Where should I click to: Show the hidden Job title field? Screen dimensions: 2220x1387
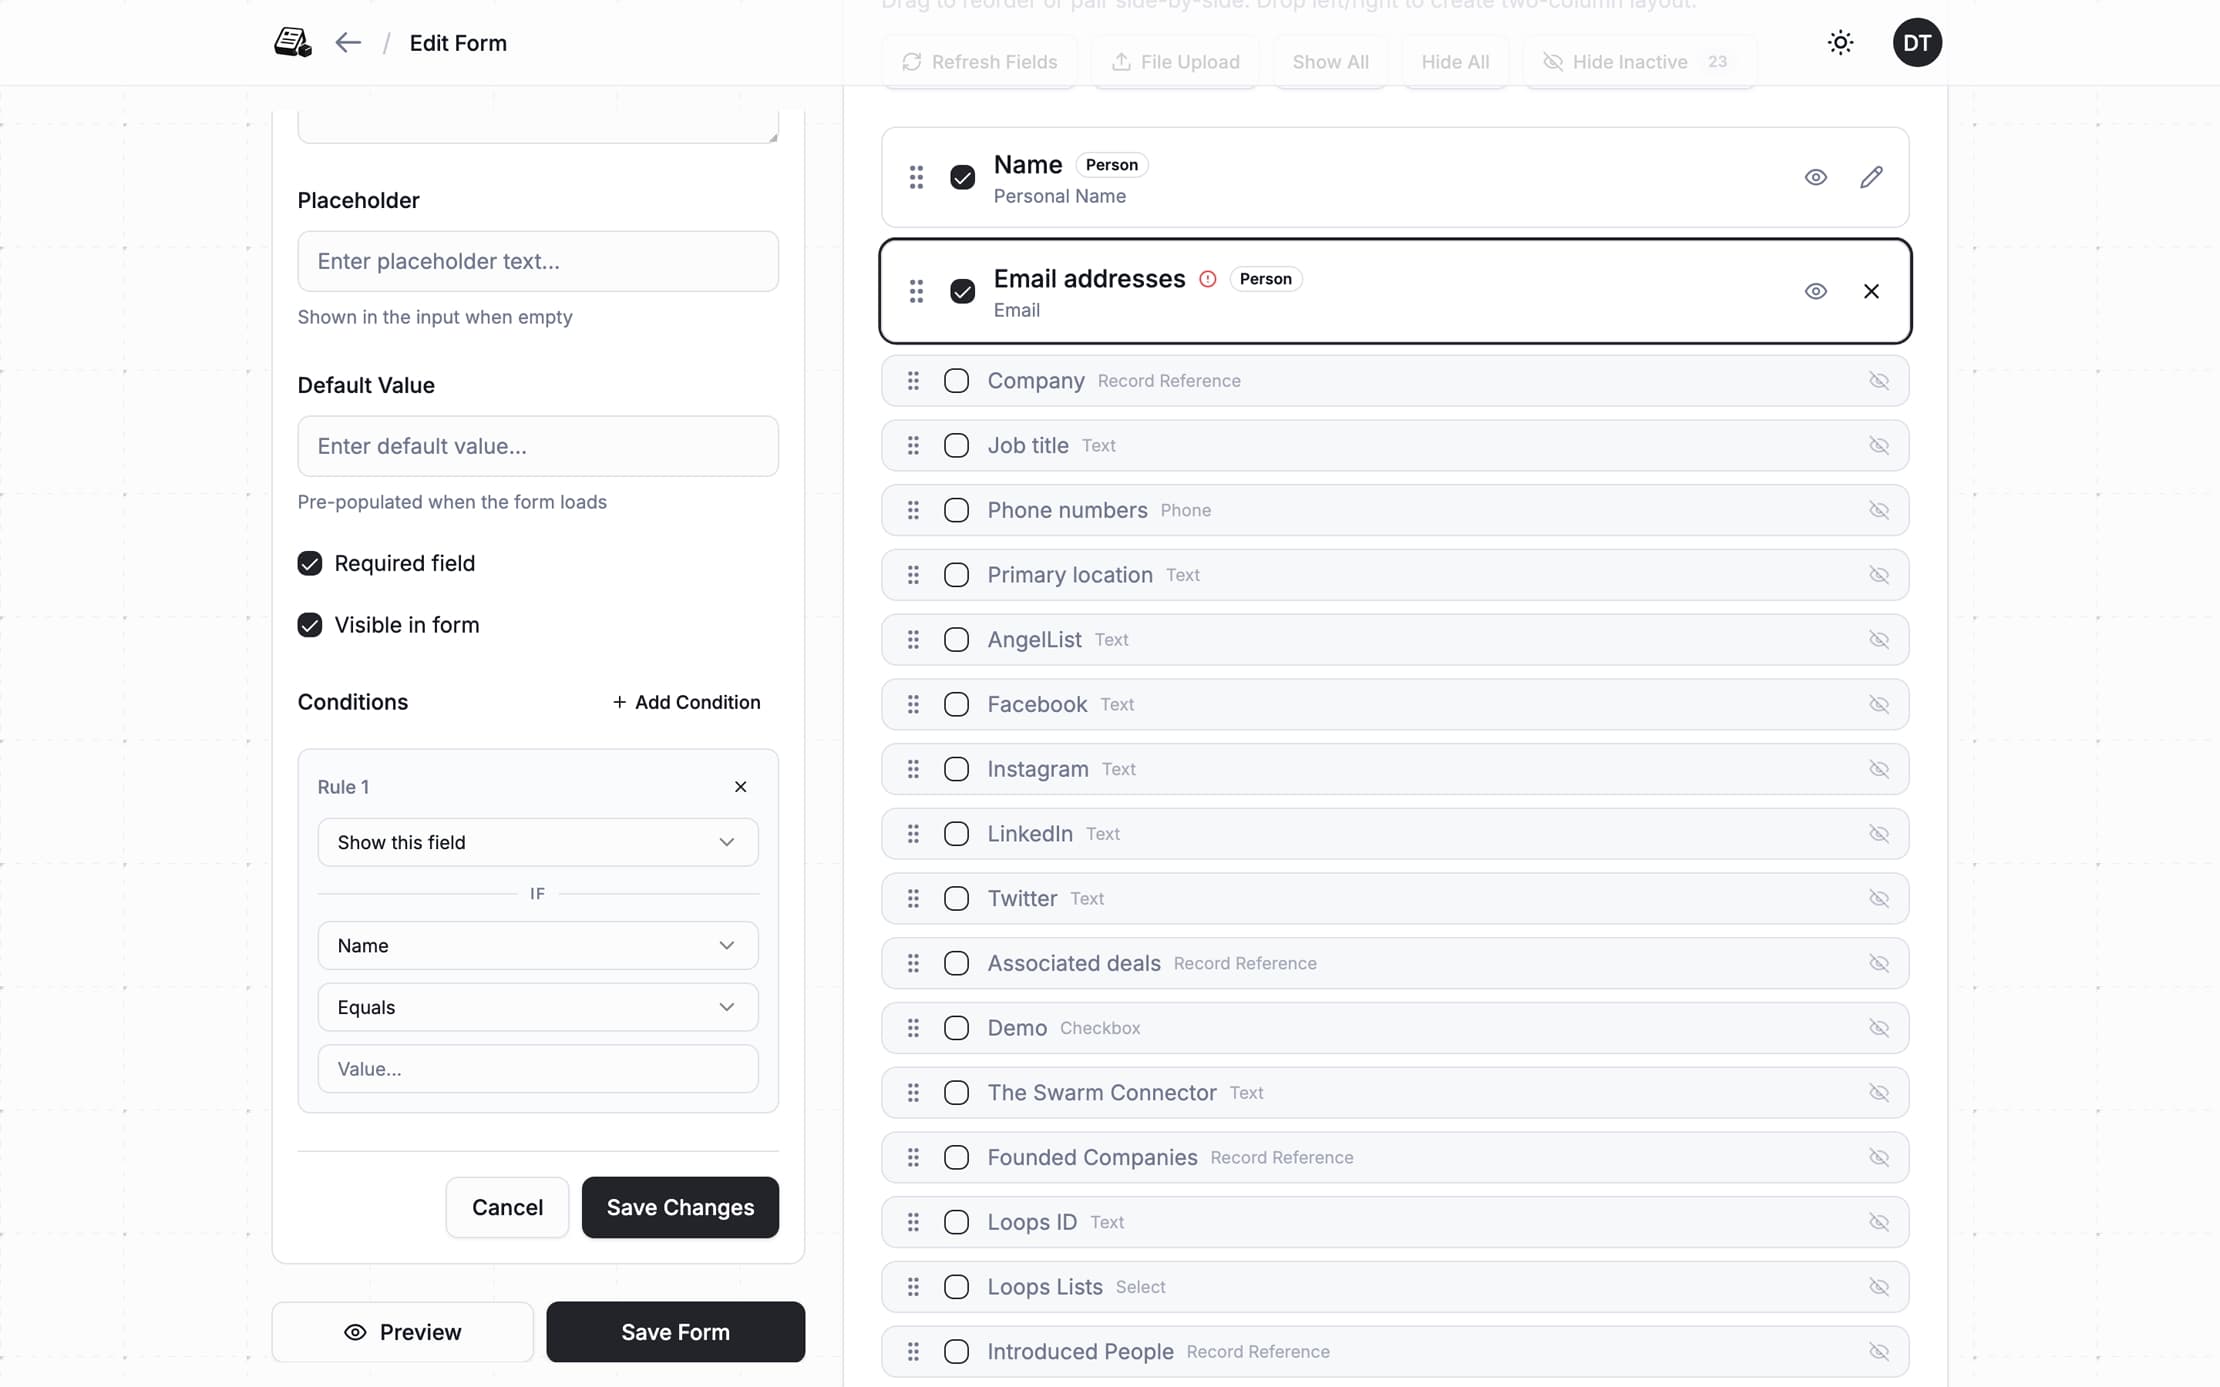(1878, 446)
